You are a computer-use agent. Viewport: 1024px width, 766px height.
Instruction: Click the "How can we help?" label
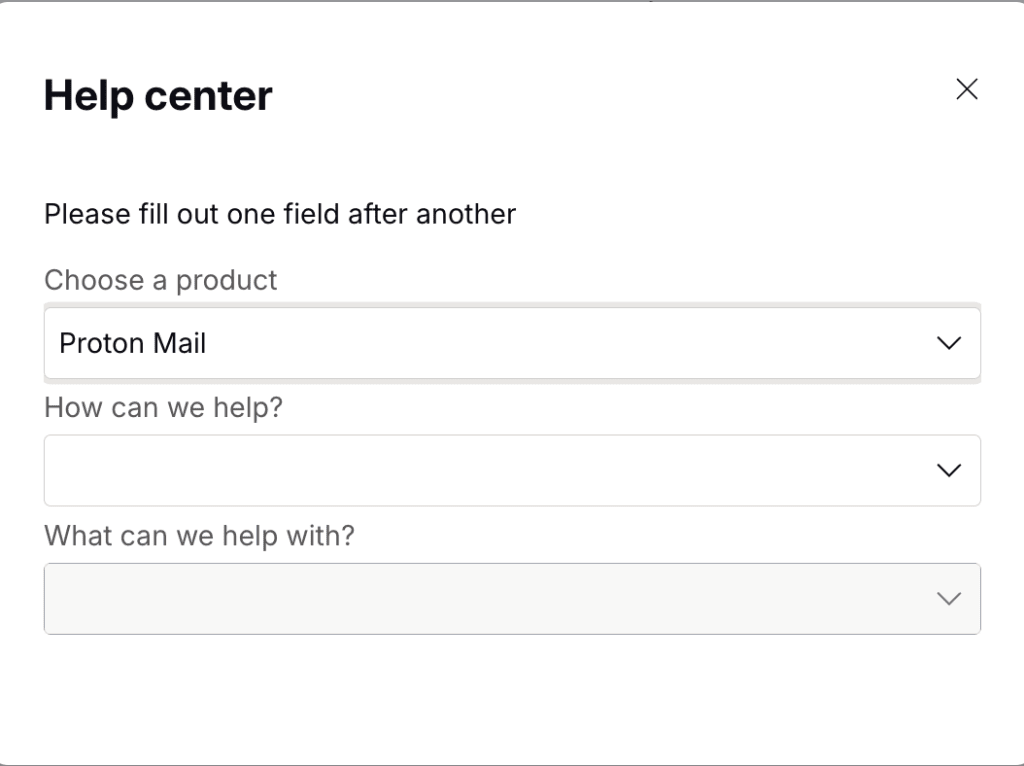point(164,408)
